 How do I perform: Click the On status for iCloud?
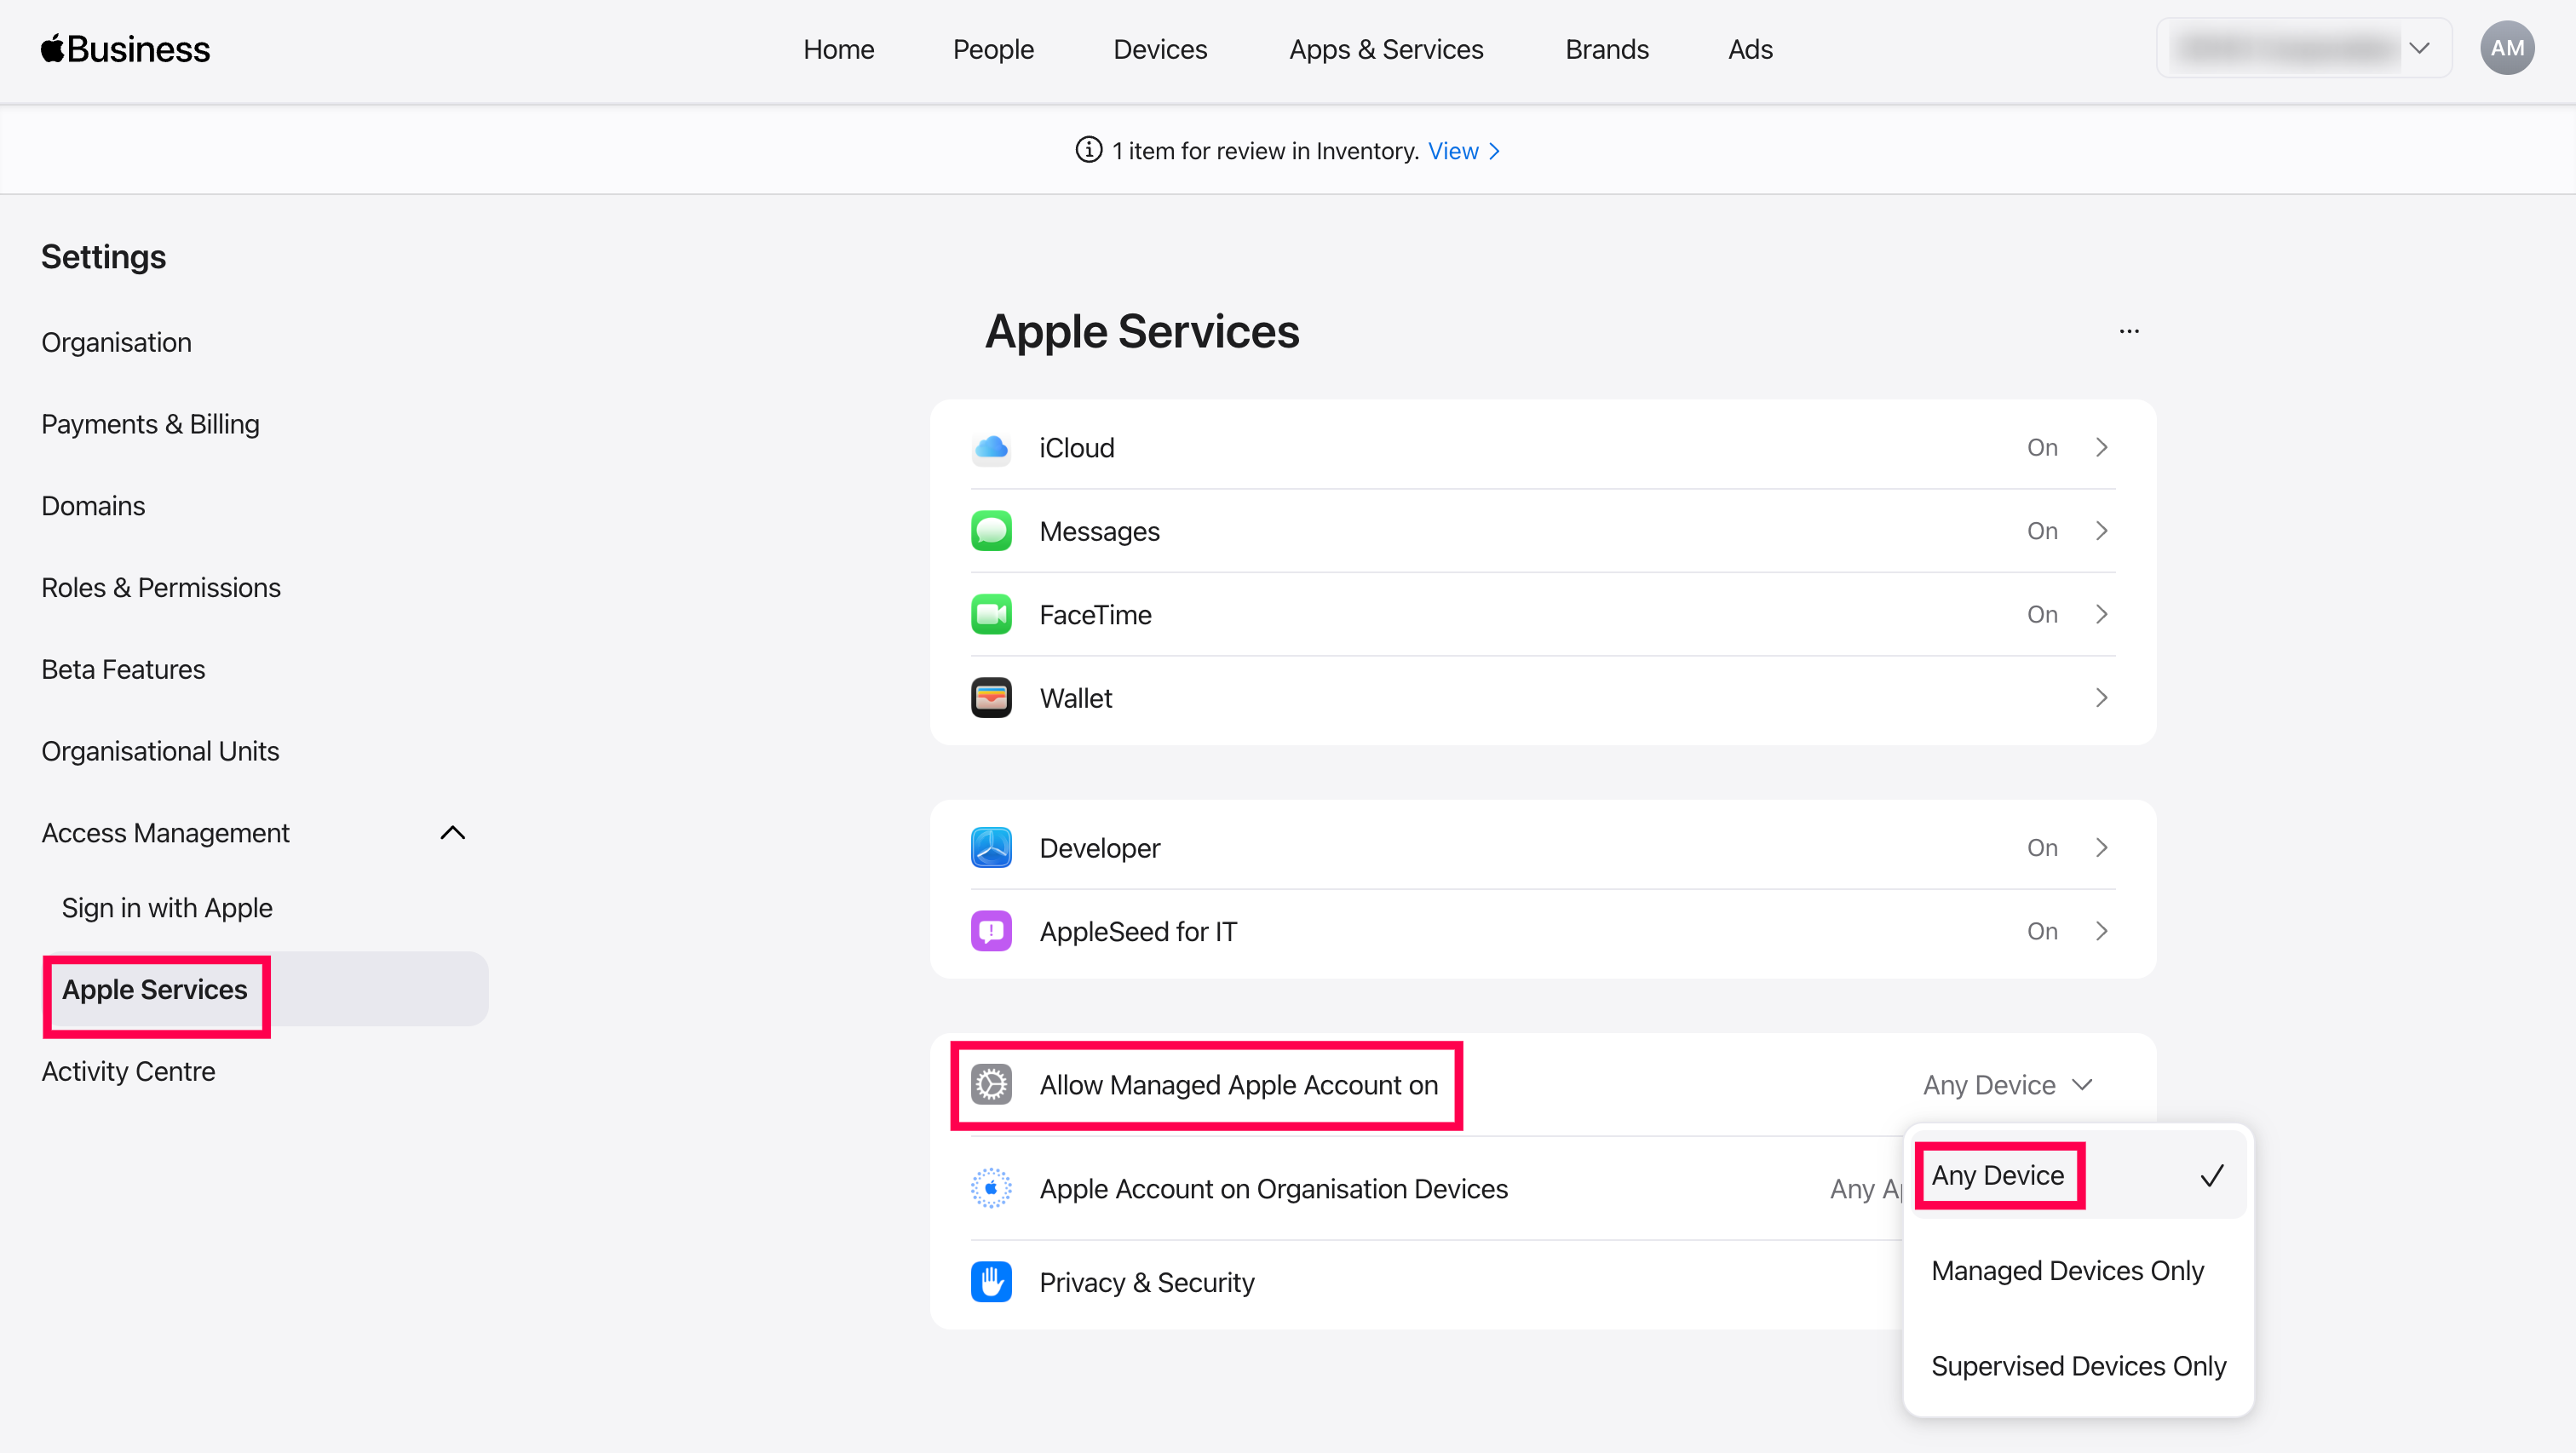click(x=2042, y=448)
